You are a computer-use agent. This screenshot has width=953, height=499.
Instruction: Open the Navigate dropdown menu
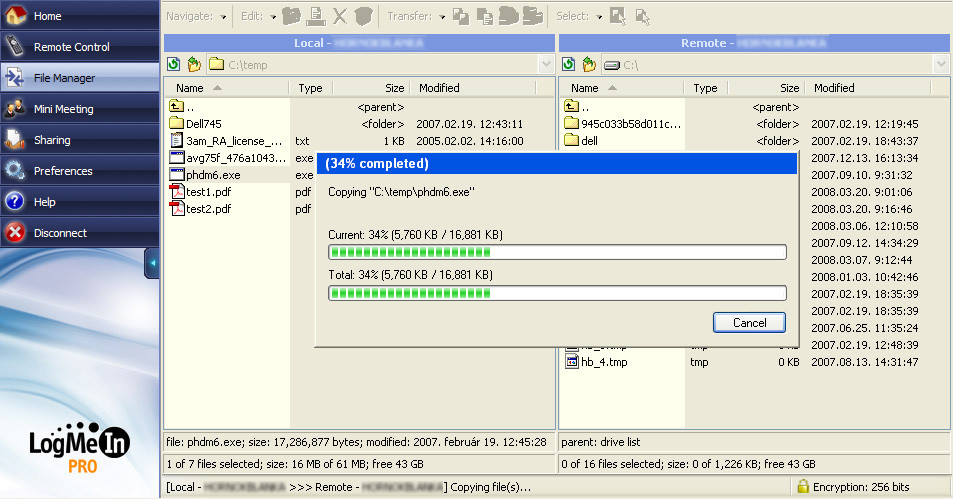click(197, 16)
